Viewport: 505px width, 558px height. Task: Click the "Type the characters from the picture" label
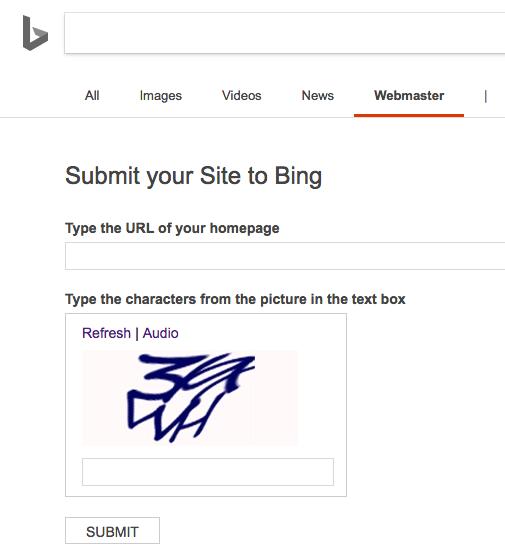235,299
